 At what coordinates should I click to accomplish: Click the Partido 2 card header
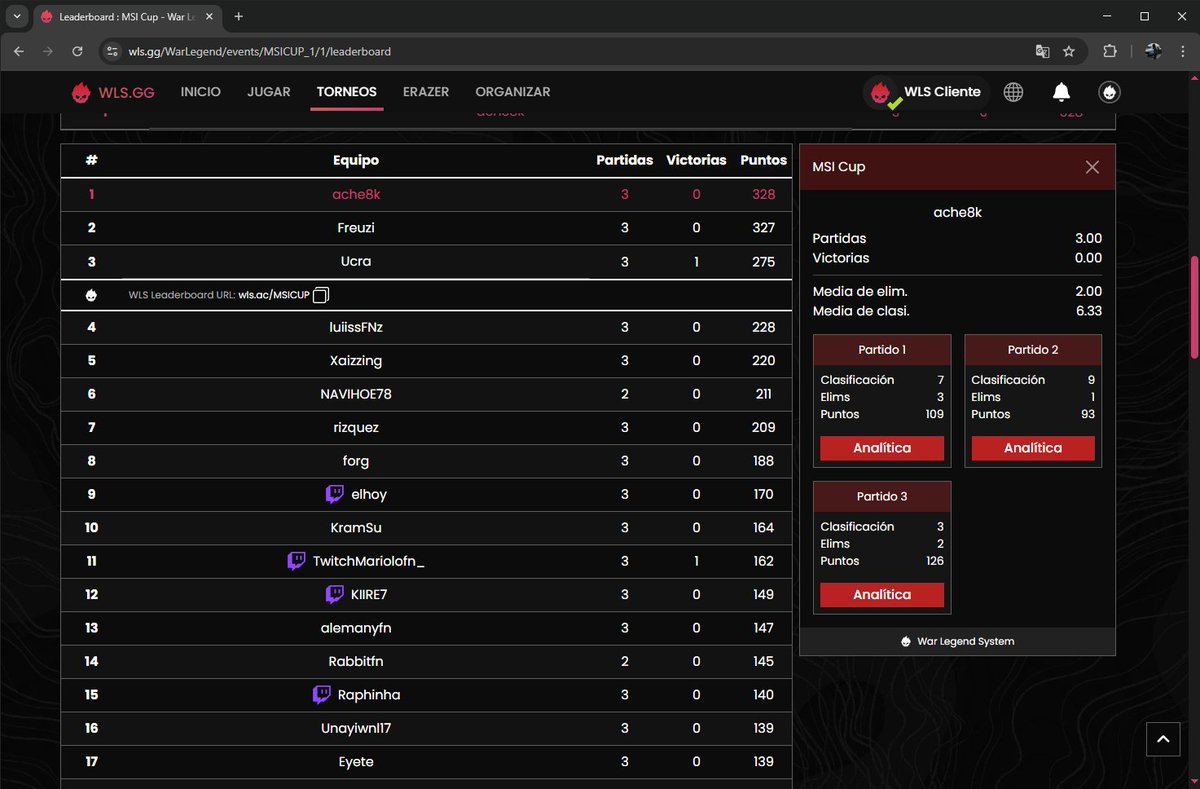[x=1033, y=350]
